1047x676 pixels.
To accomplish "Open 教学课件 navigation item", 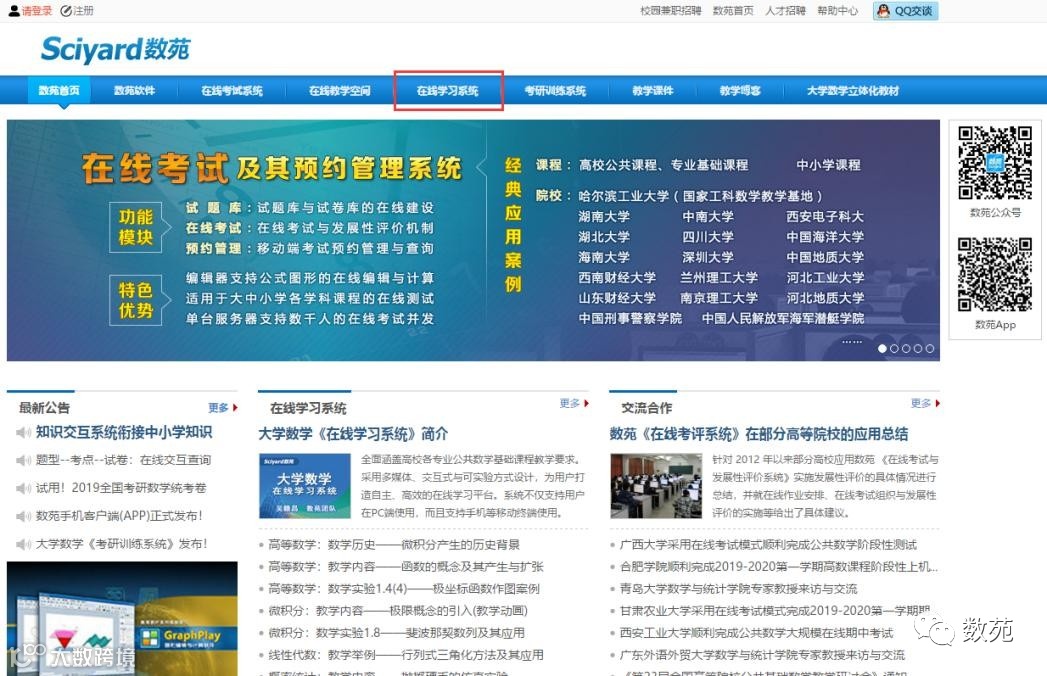I will [652, 90].
